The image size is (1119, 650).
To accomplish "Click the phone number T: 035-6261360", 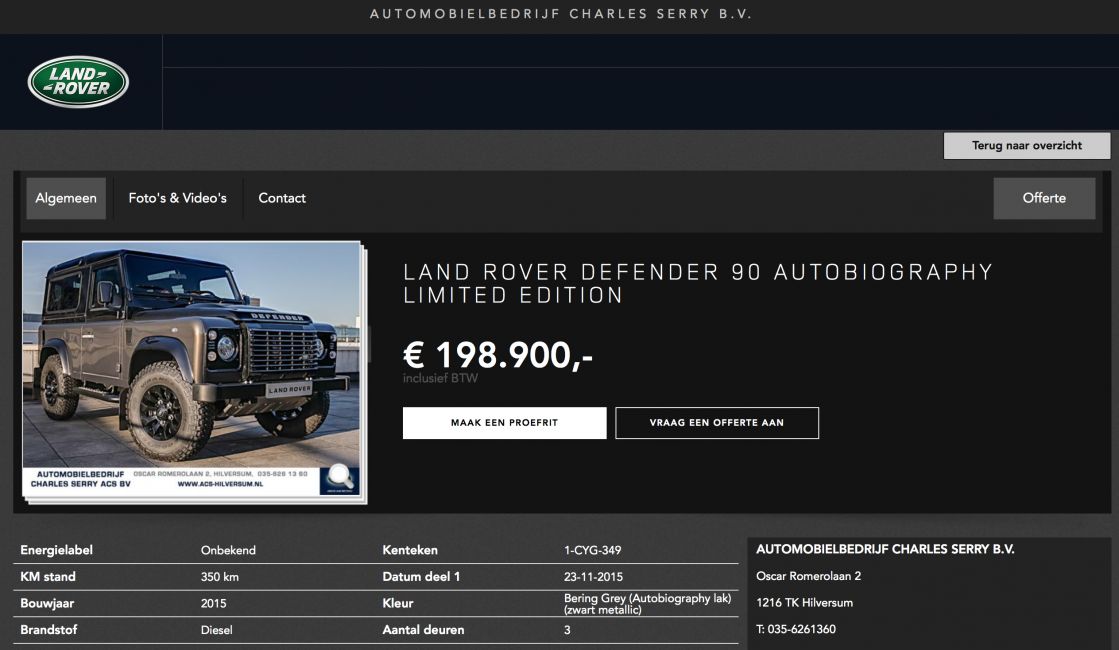I will [796, 629].
